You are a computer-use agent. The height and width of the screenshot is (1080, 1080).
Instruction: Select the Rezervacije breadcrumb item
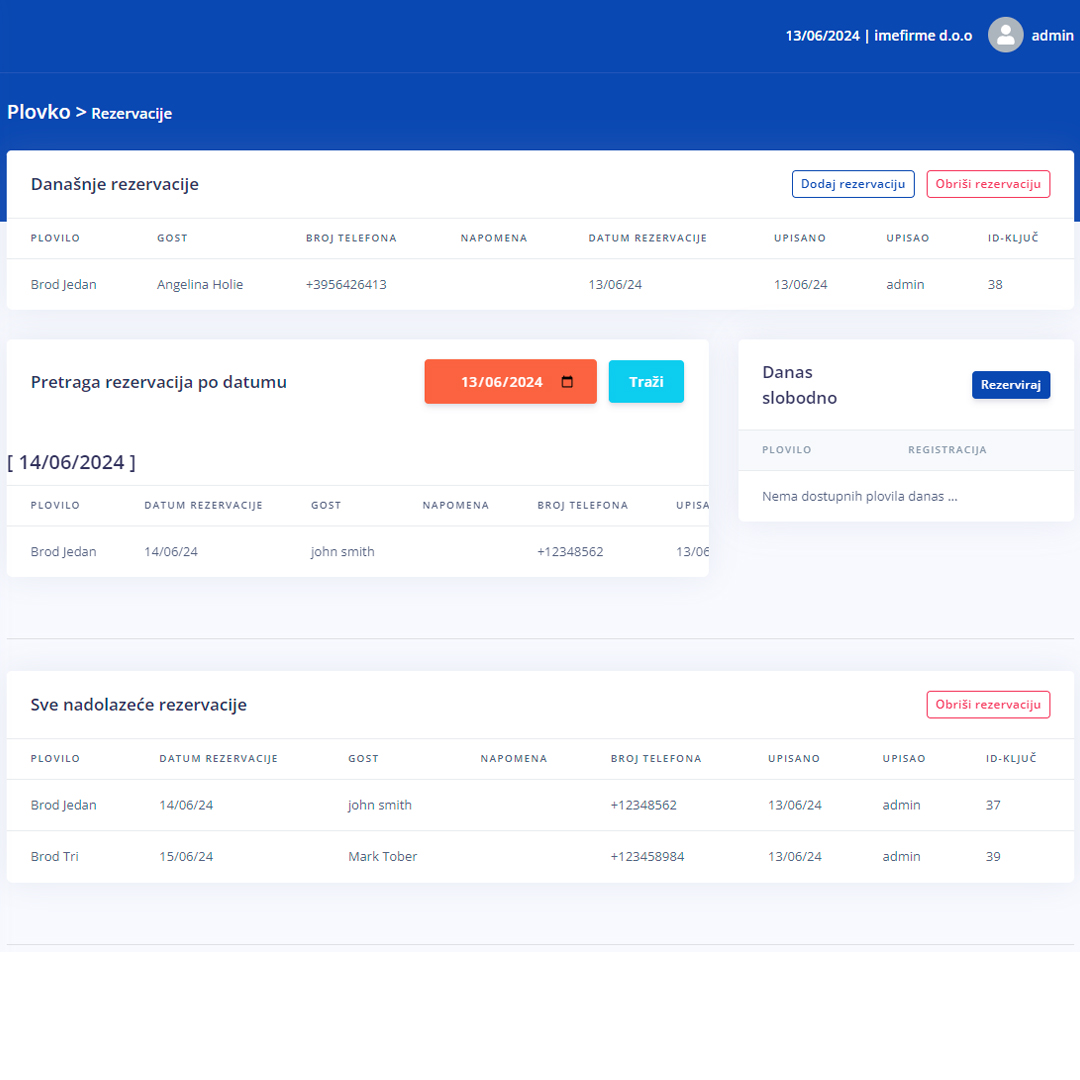131,114
